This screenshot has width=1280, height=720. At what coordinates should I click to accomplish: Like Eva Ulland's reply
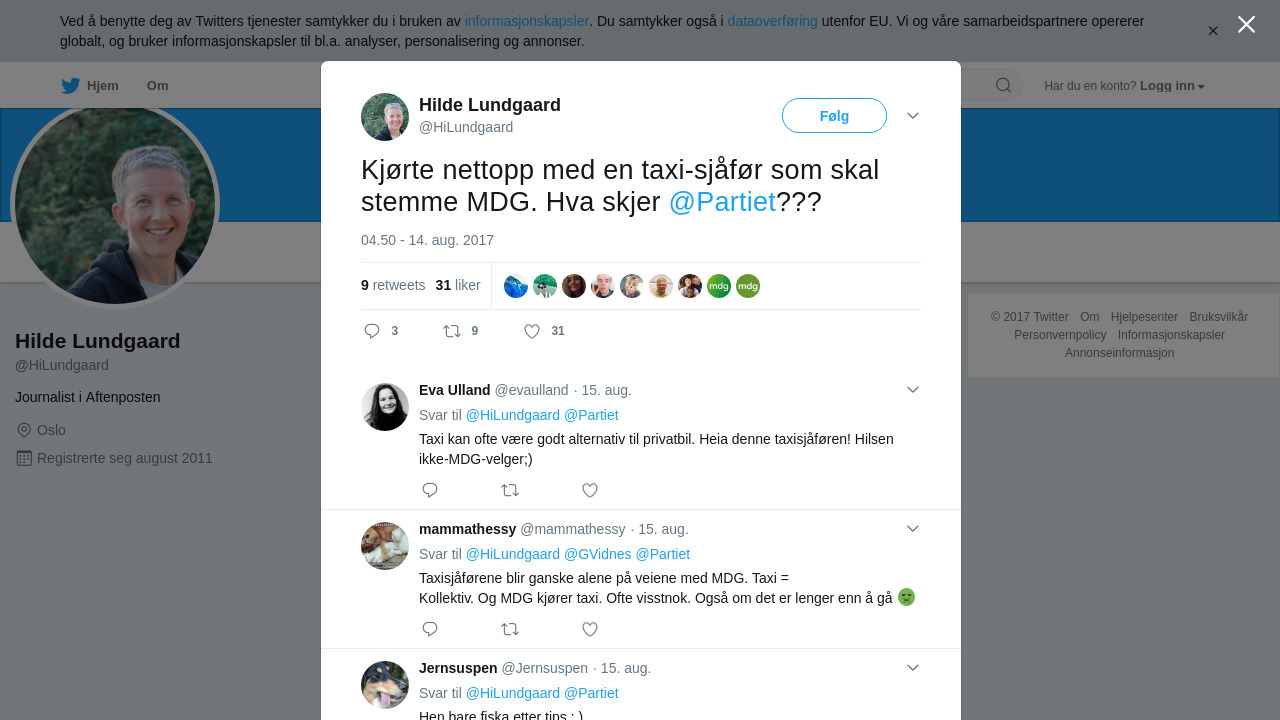590,490
